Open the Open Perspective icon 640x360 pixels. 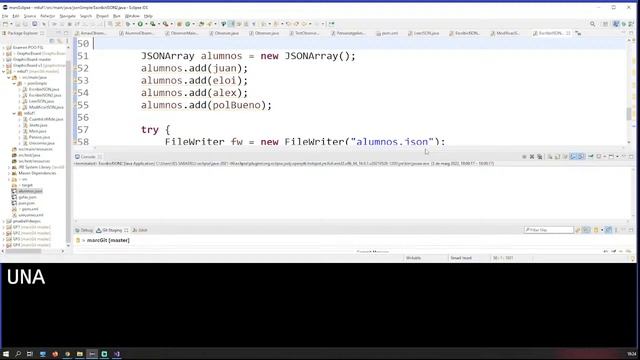pyautogui.click(x=605, y=24)
